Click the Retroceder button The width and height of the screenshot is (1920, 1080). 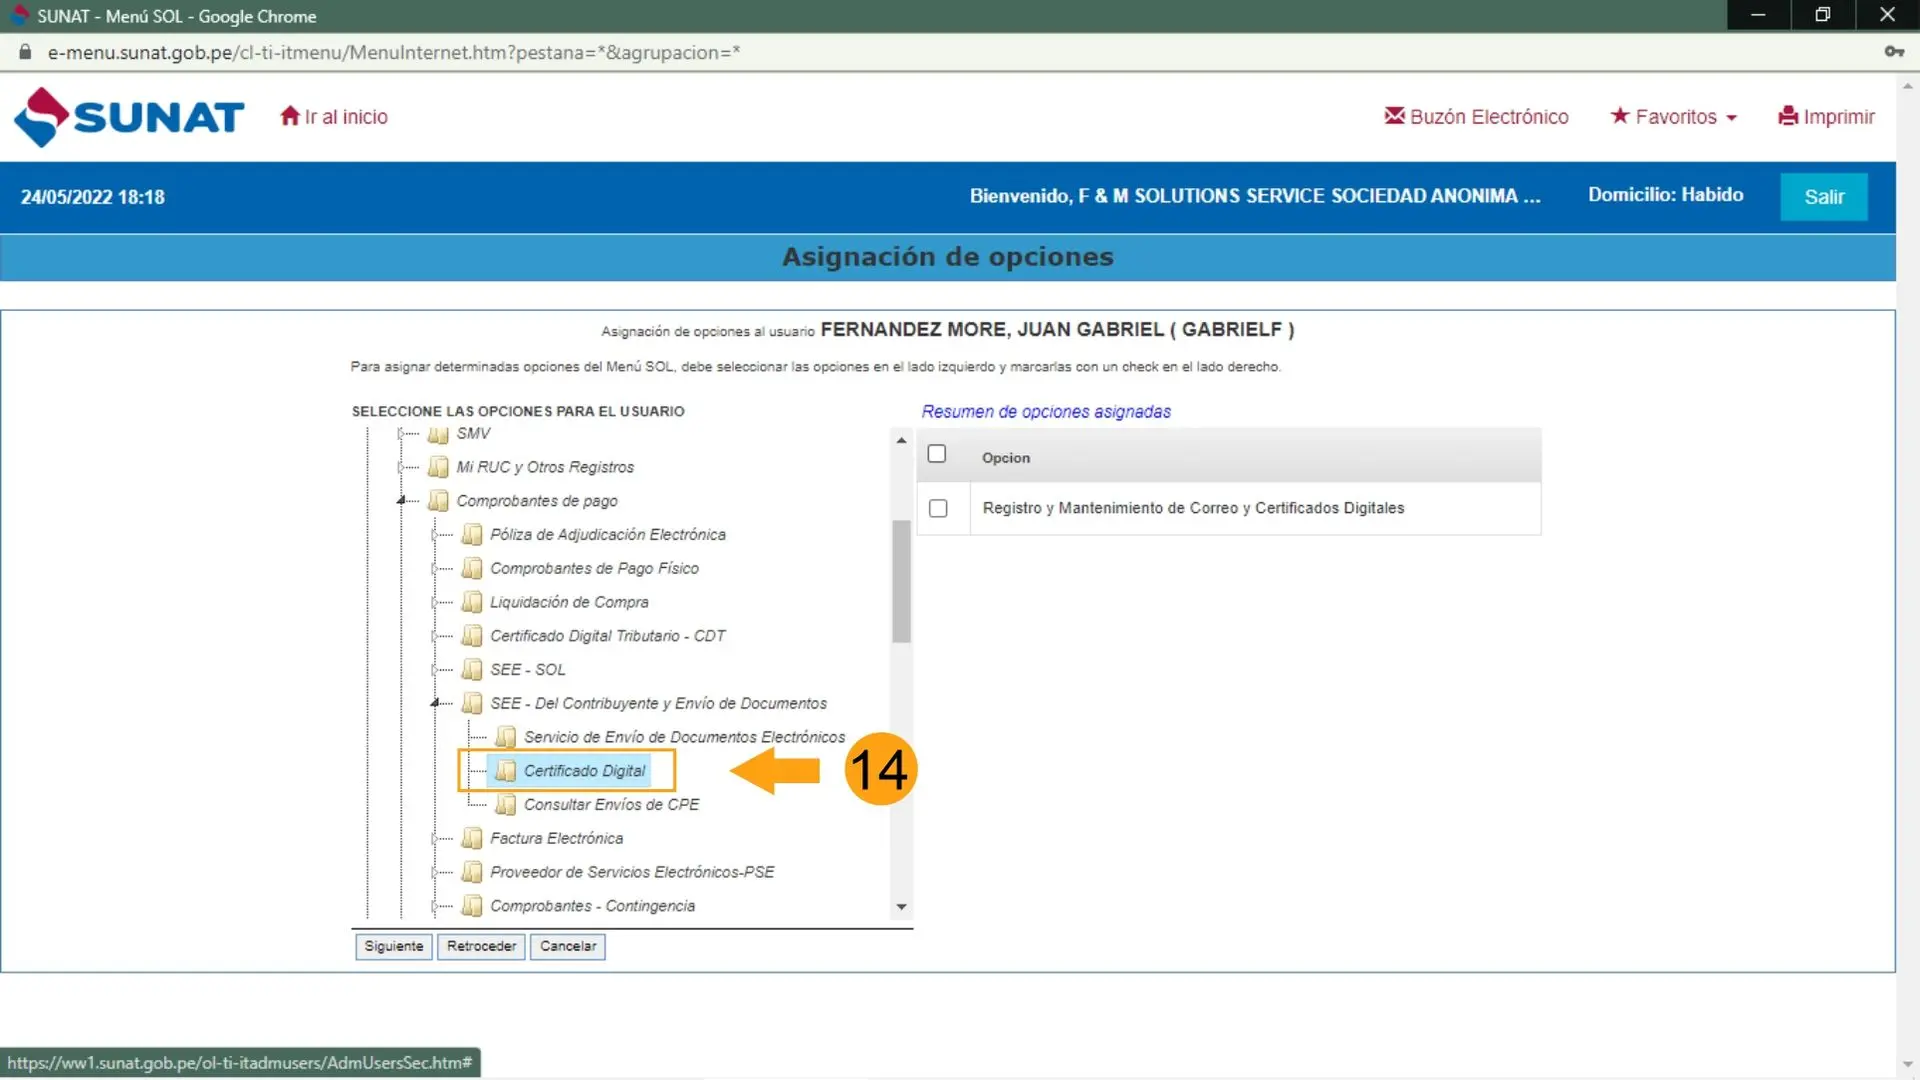pyautogui.click(x=481, y=946)
